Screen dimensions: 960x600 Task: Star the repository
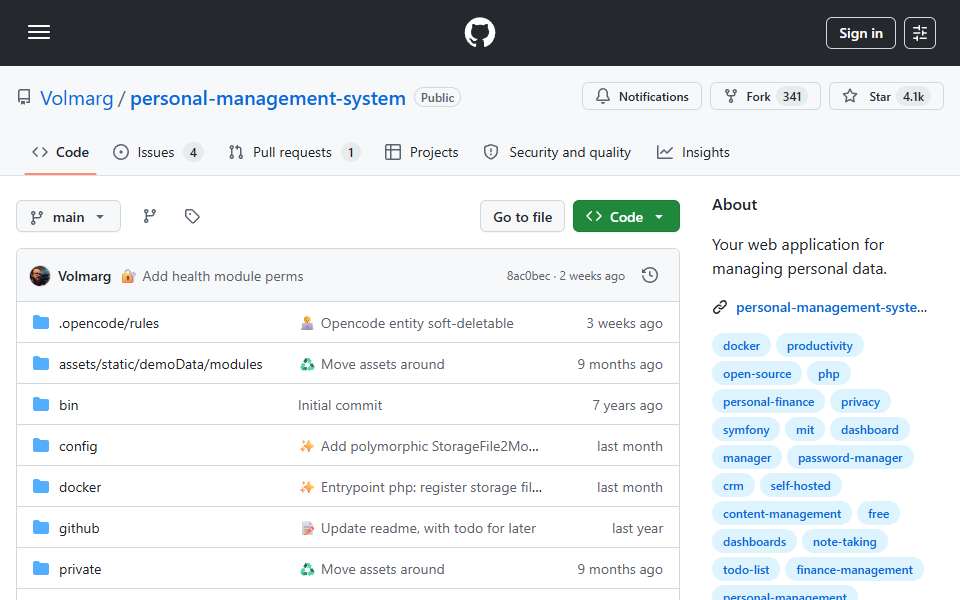tap(886, 97)
